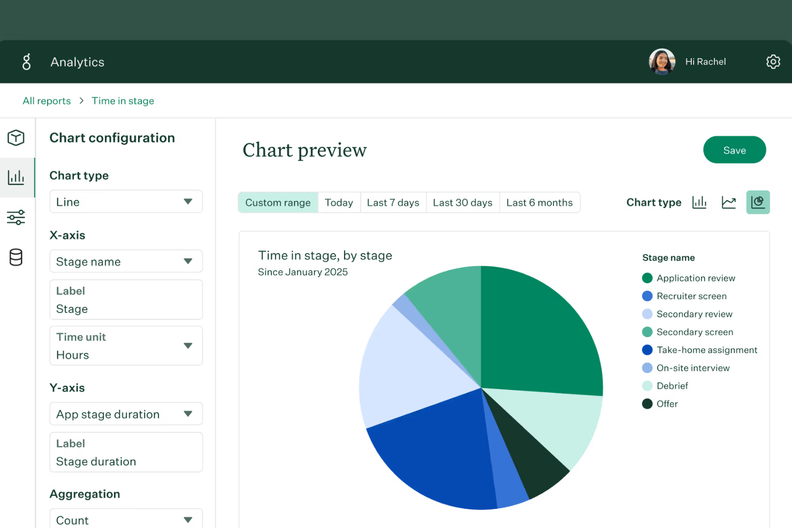Open the bar chart sidebar icon

(x=16, y=178)
